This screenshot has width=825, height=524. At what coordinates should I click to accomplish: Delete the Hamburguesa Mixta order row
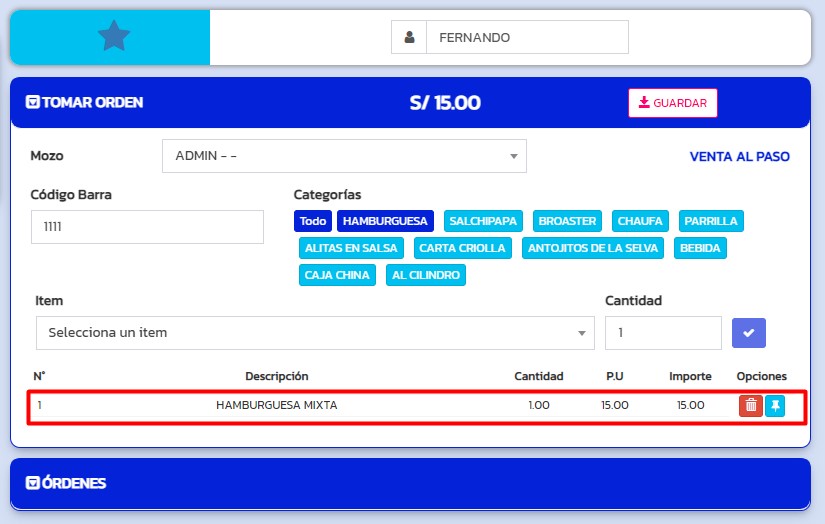point(750,405)
